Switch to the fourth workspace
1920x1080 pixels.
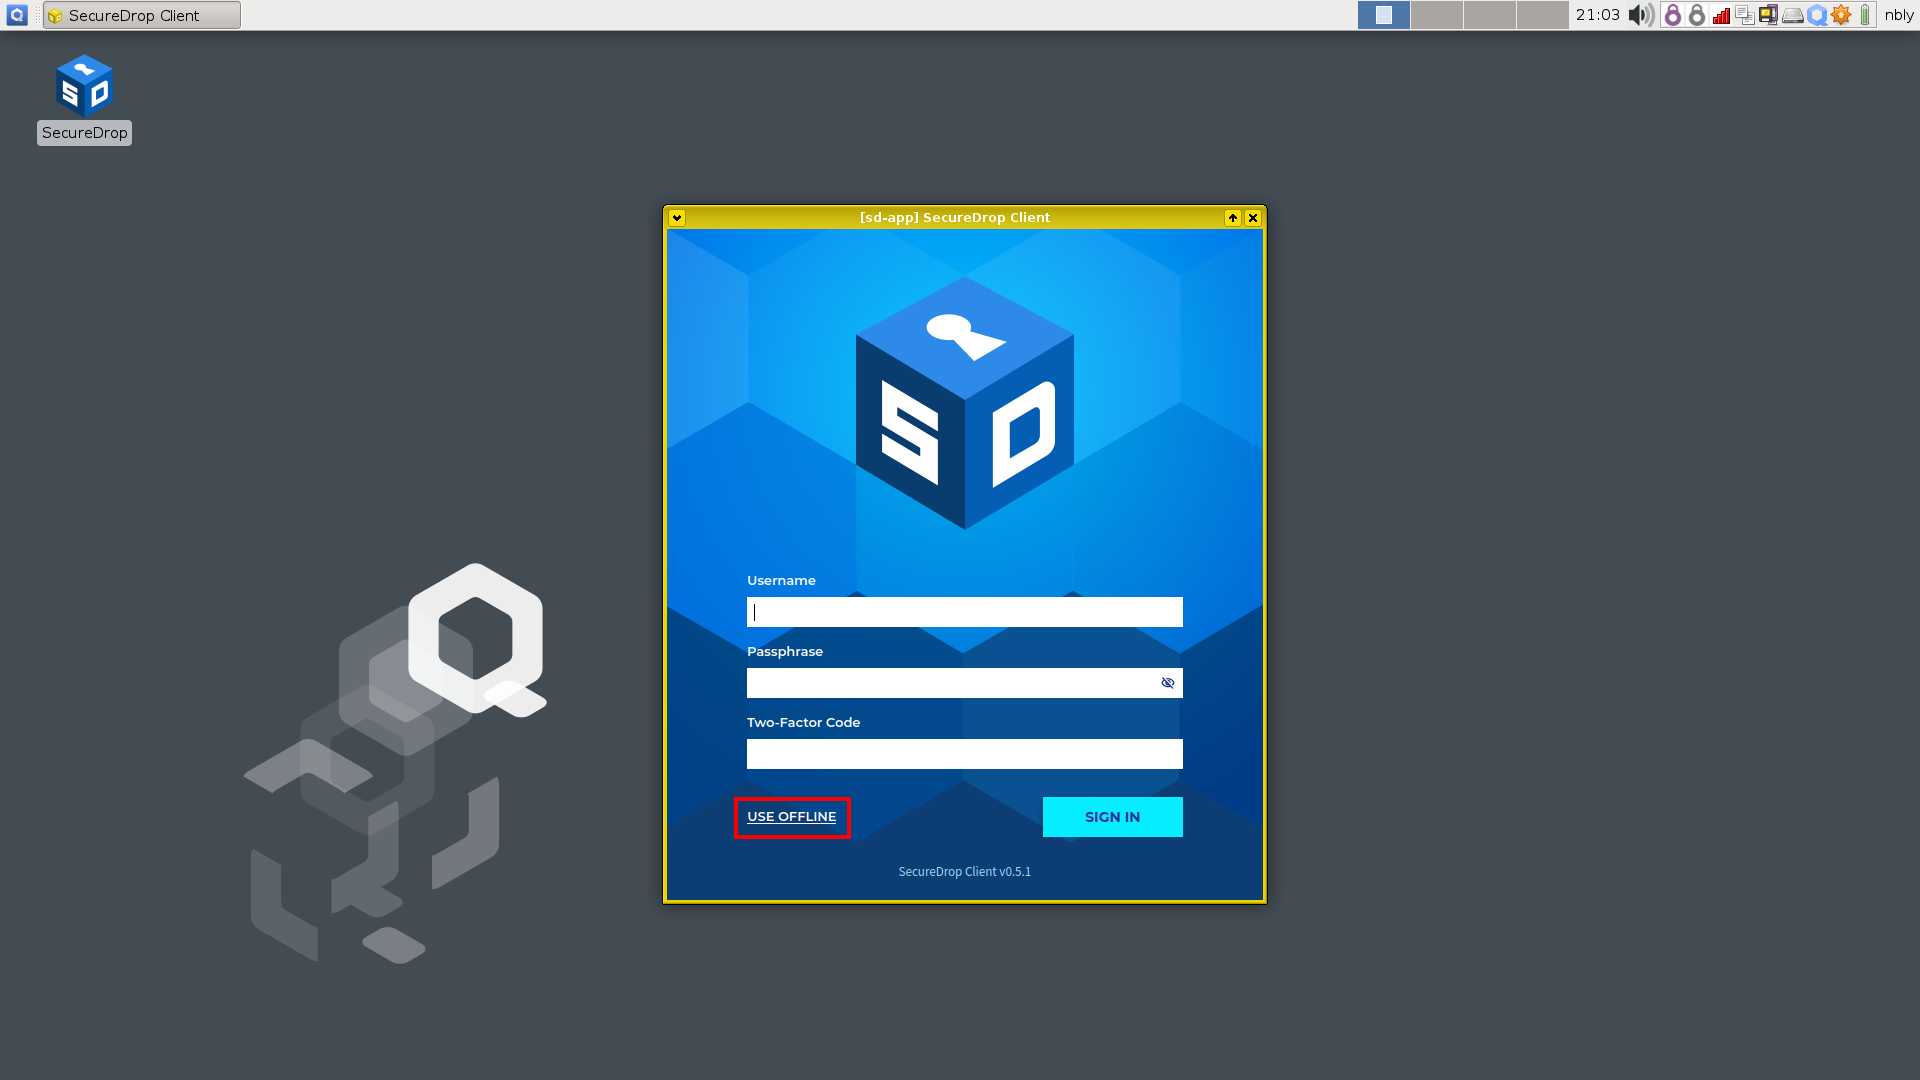tap(1543, 15)
